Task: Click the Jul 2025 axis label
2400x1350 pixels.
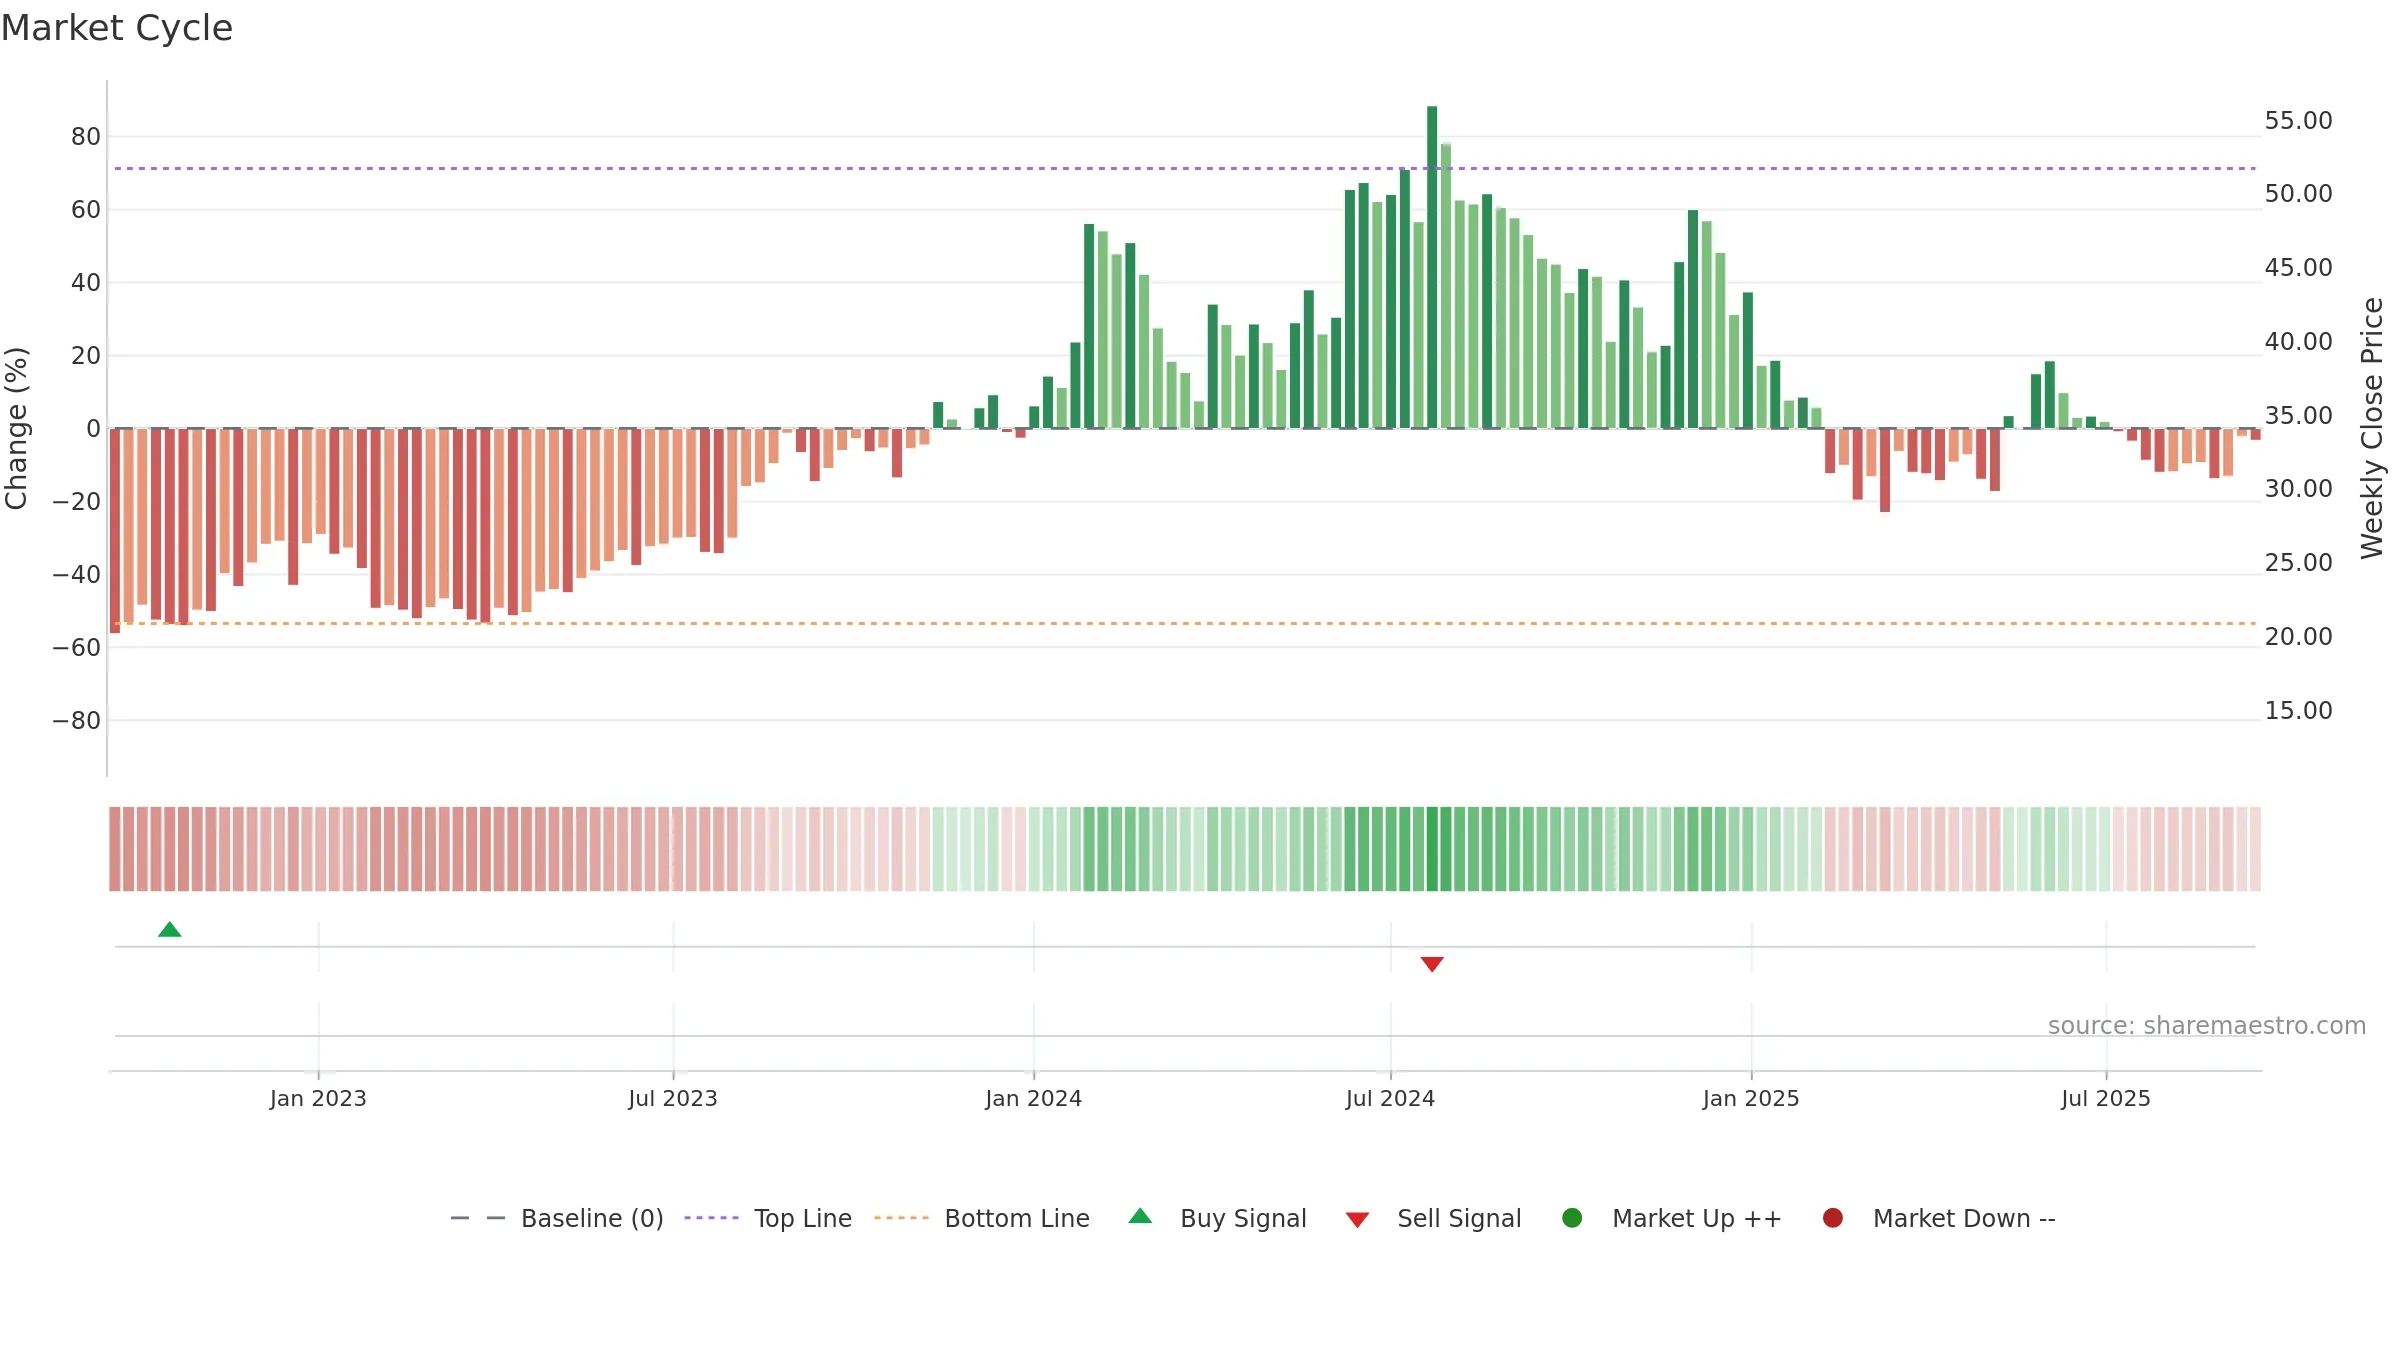Action: (x=2106, y=1098)
